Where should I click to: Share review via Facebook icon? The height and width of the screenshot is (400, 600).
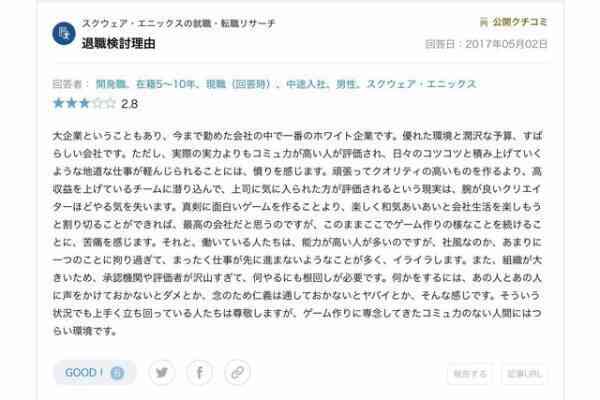pyautogui.click(x=199, y=372)
